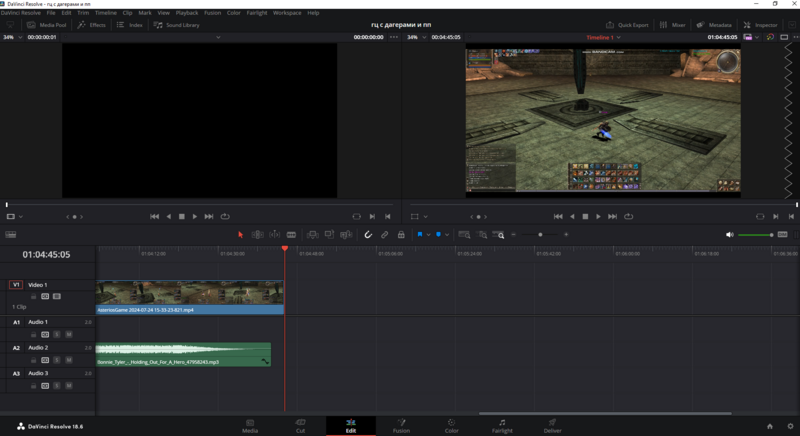Adjust the timeline zoom slider handle
Image resolution: width=800 pixels, height=436 pixels.
pos(540,235)
